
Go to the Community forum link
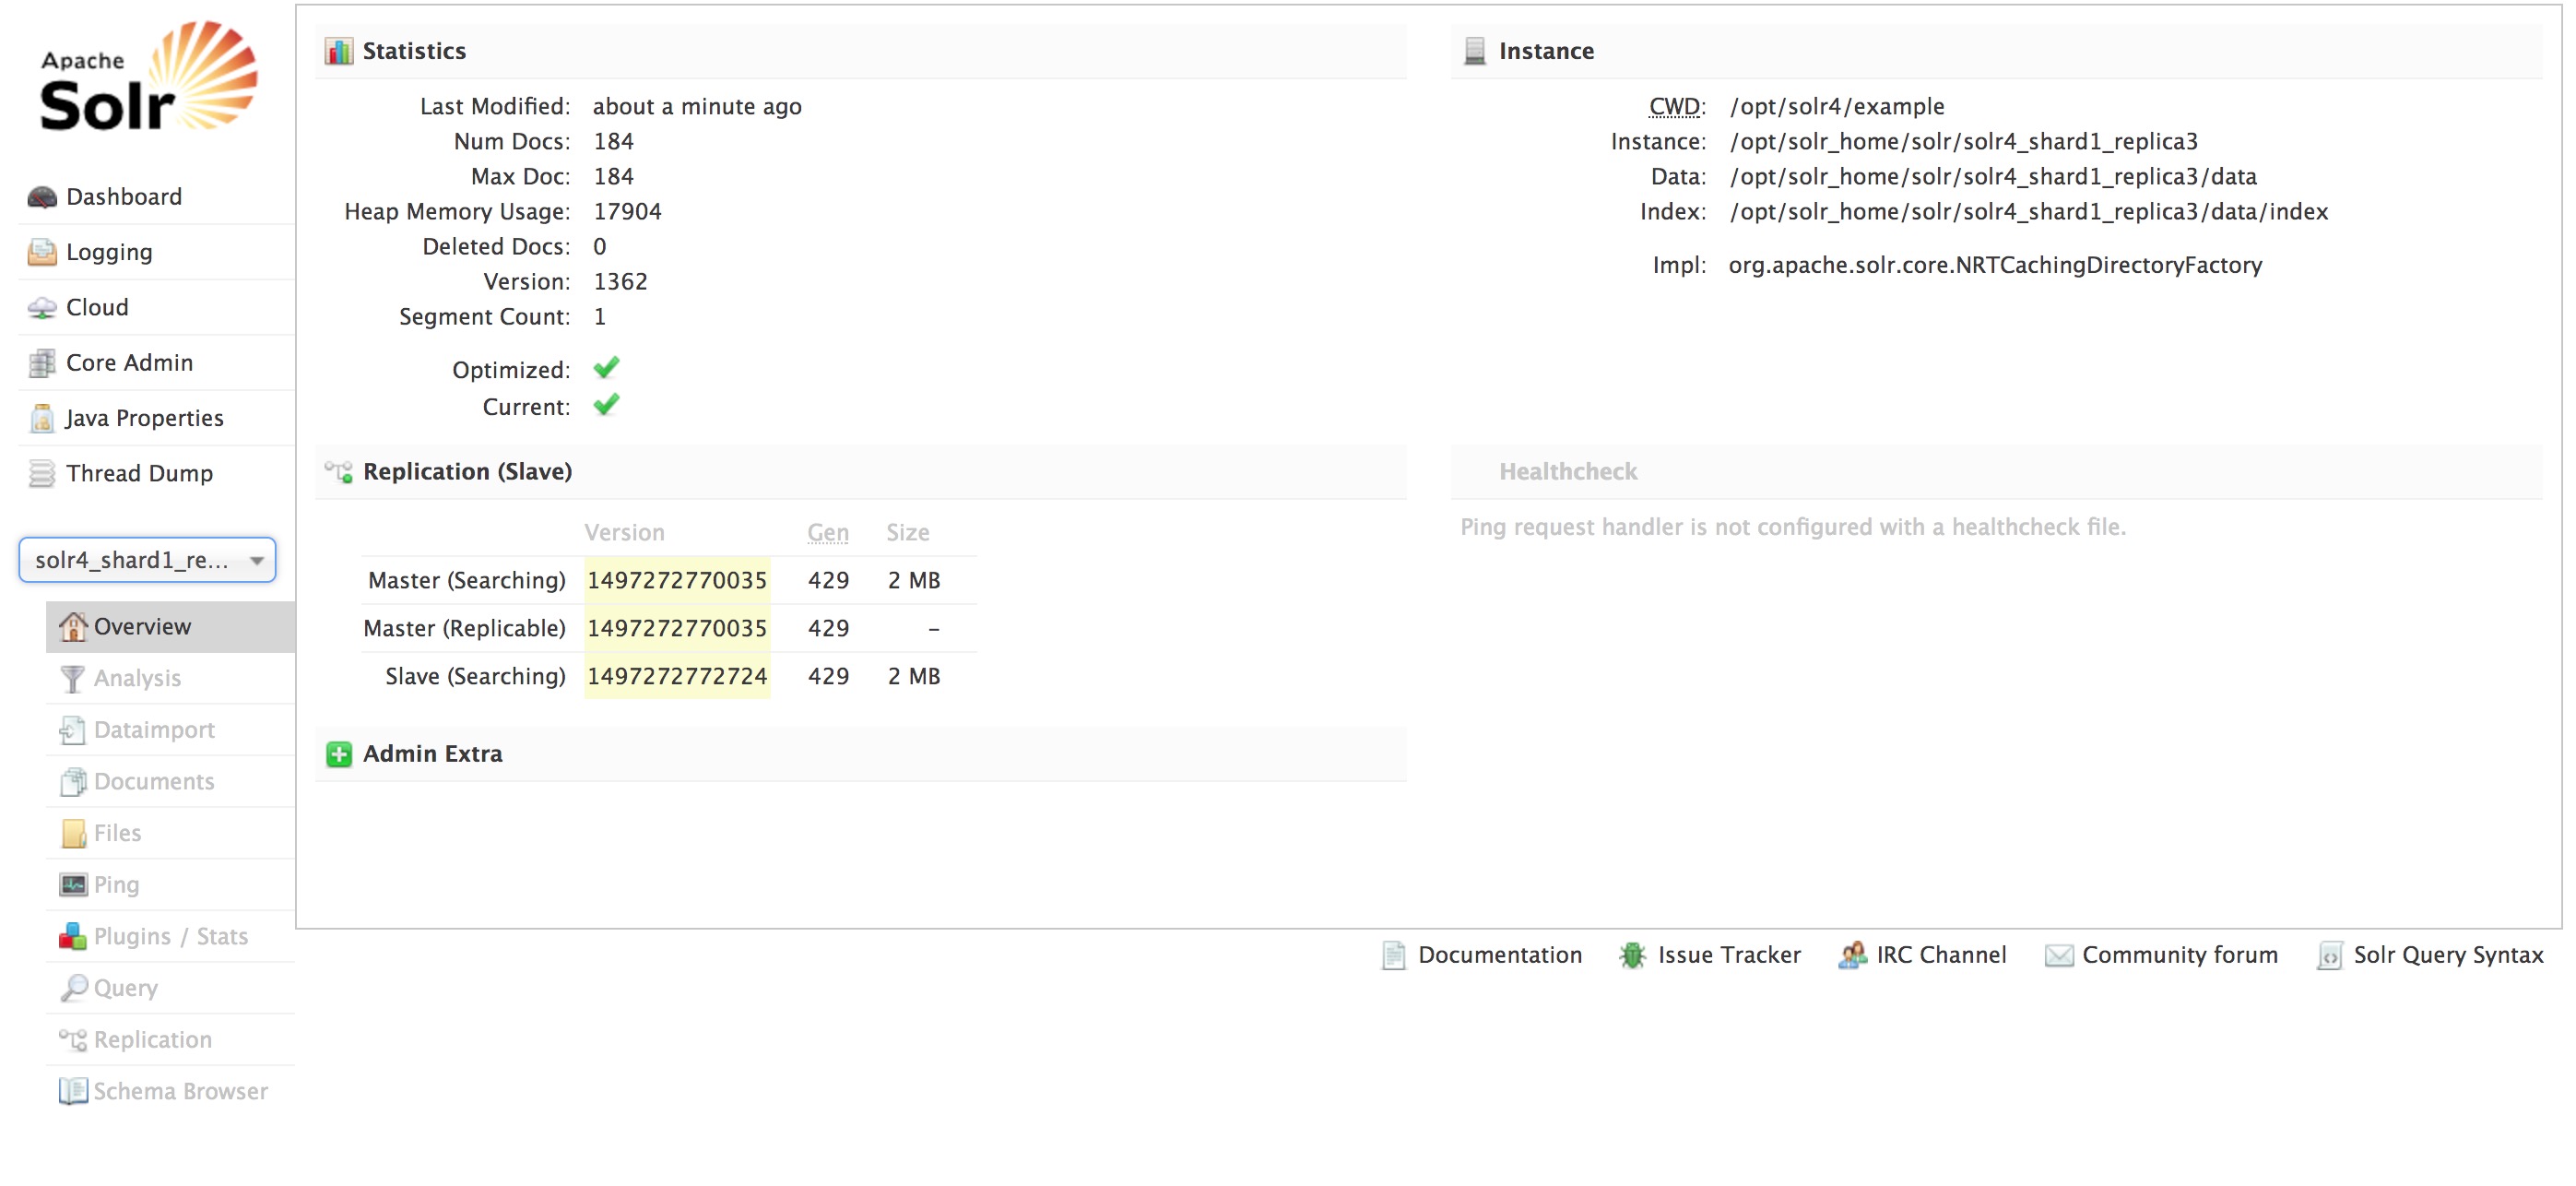[2180, 956]
